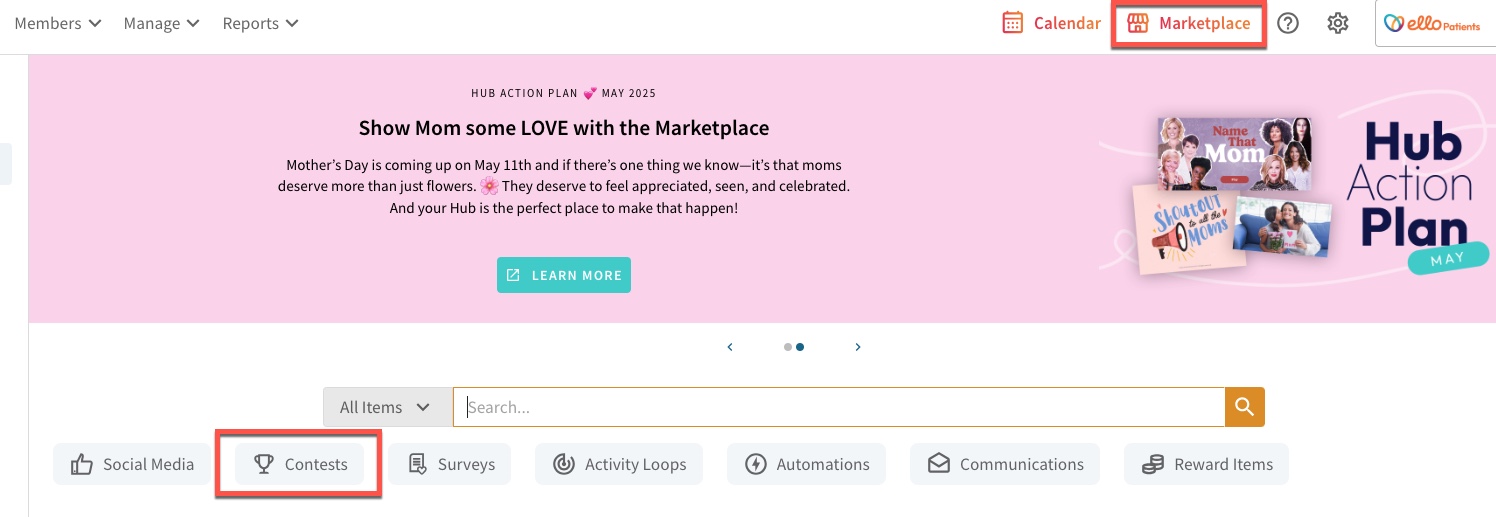Open the settings gear icon
This screenshot has height=517, width=1496.
click(1338, 23)
